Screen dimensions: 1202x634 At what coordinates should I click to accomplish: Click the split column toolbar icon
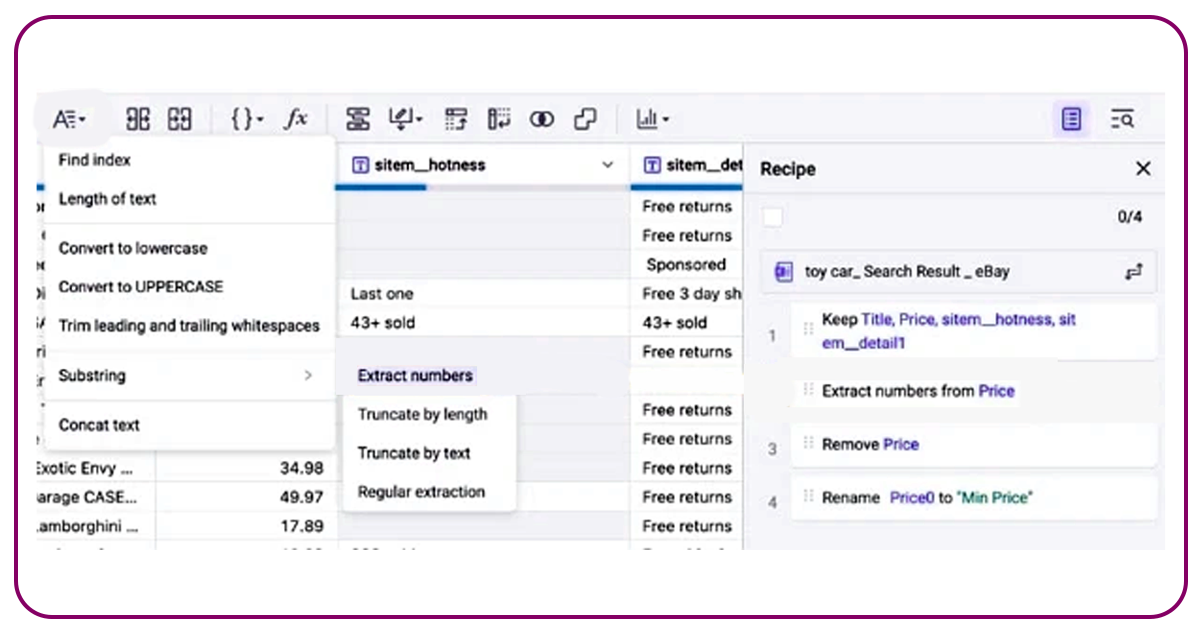[138, 120]
